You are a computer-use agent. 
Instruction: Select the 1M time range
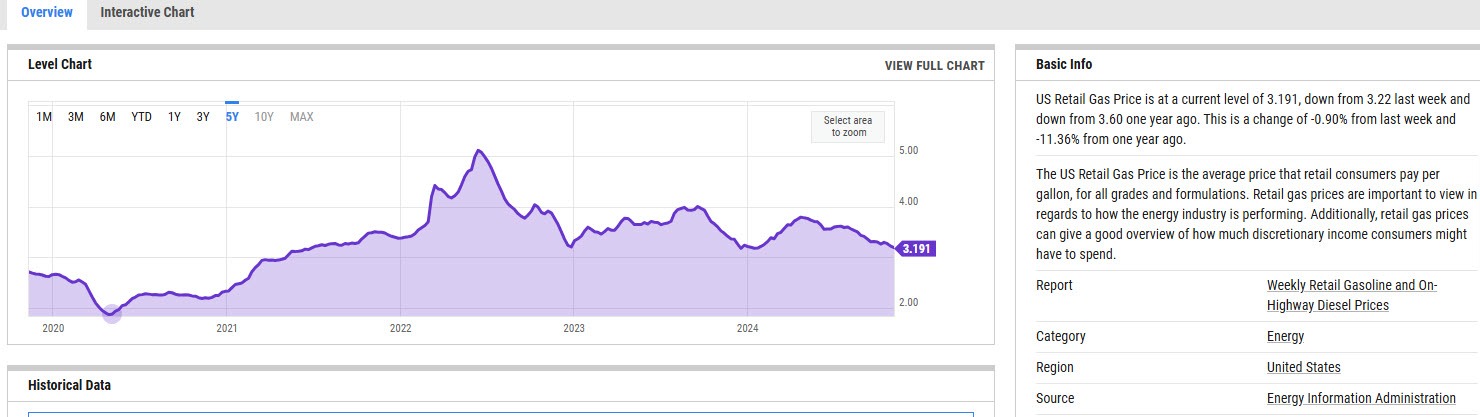pos(44,117)
